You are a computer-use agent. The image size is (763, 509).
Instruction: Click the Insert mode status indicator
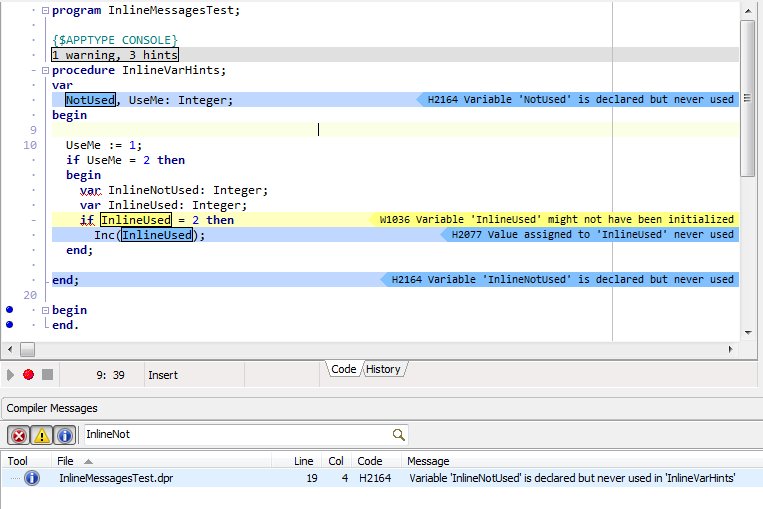[163, 375]
